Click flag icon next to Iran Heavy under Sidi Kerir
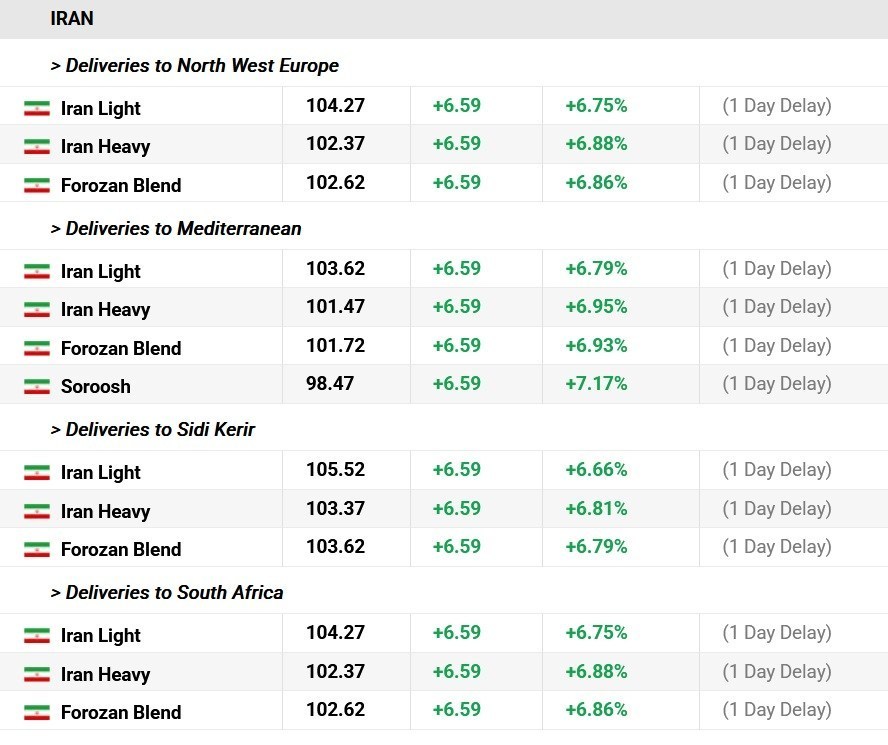The width and height of the screenshot is (888, 745). (x=37, y=511)
